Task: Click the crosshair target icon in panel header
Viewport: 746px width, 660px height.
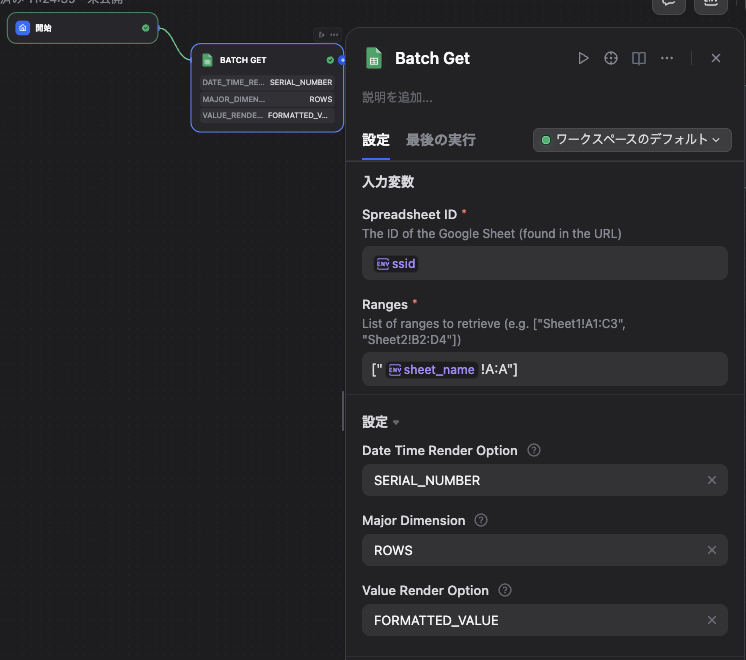Action: pos(611,58)
